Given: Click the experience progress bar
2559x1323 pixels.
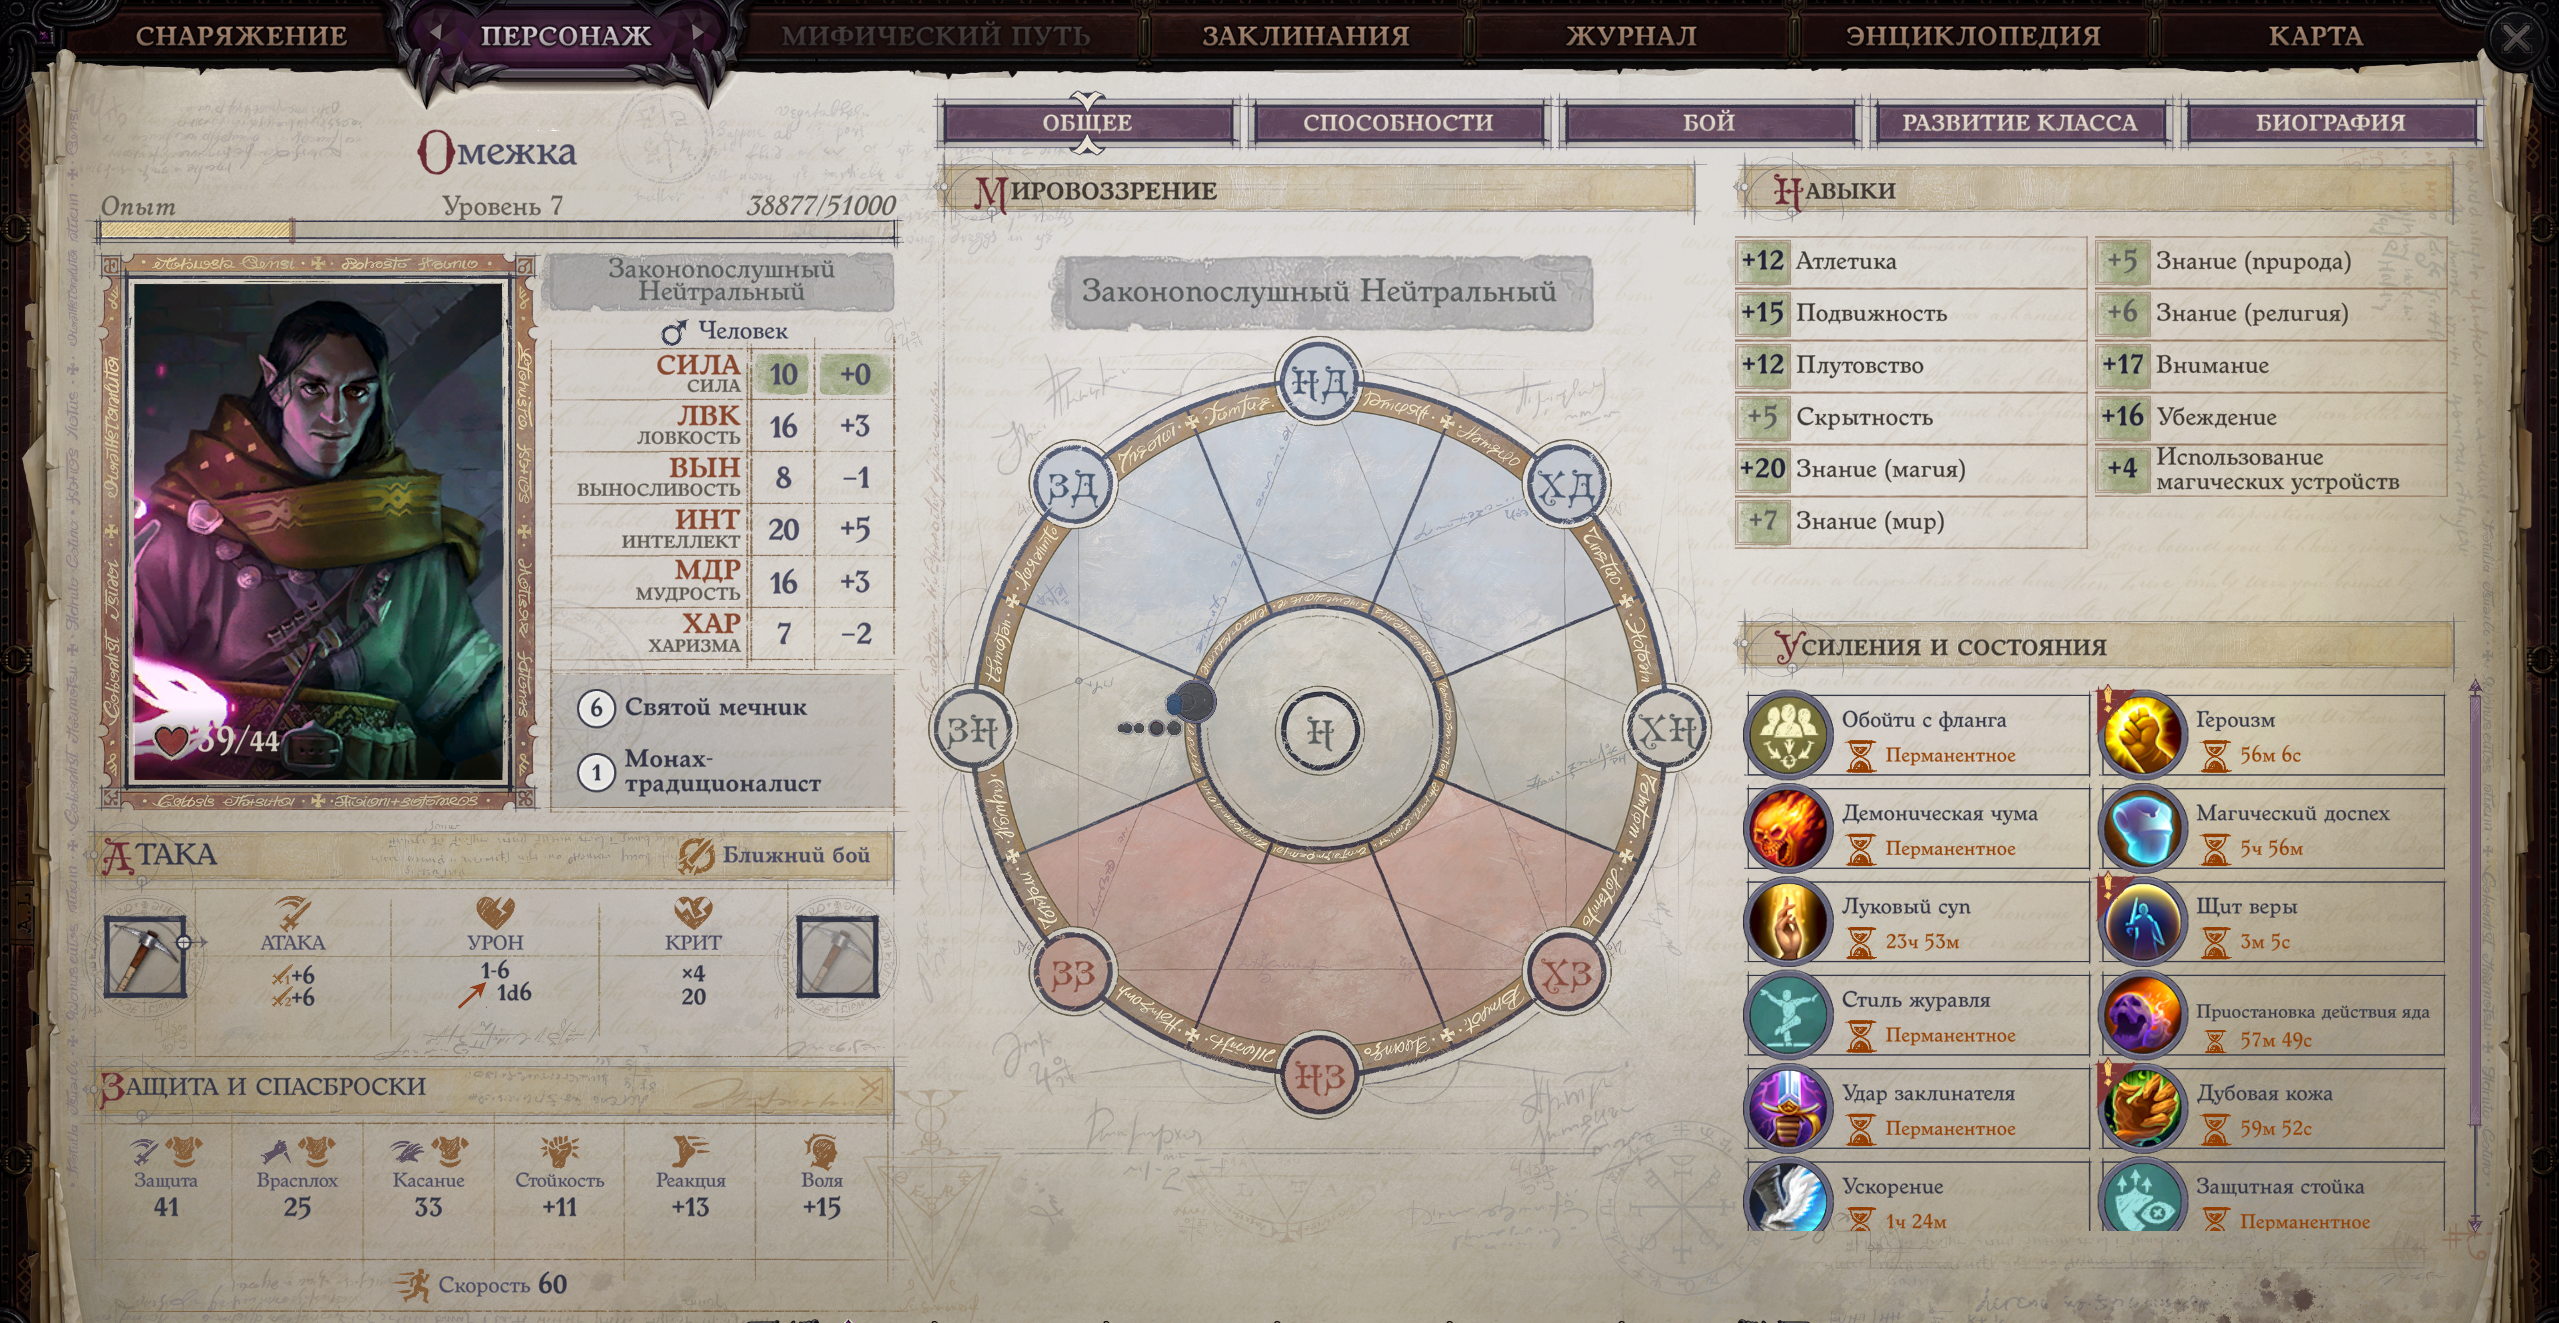Looking at the screenshot, I should click(498, 232).
